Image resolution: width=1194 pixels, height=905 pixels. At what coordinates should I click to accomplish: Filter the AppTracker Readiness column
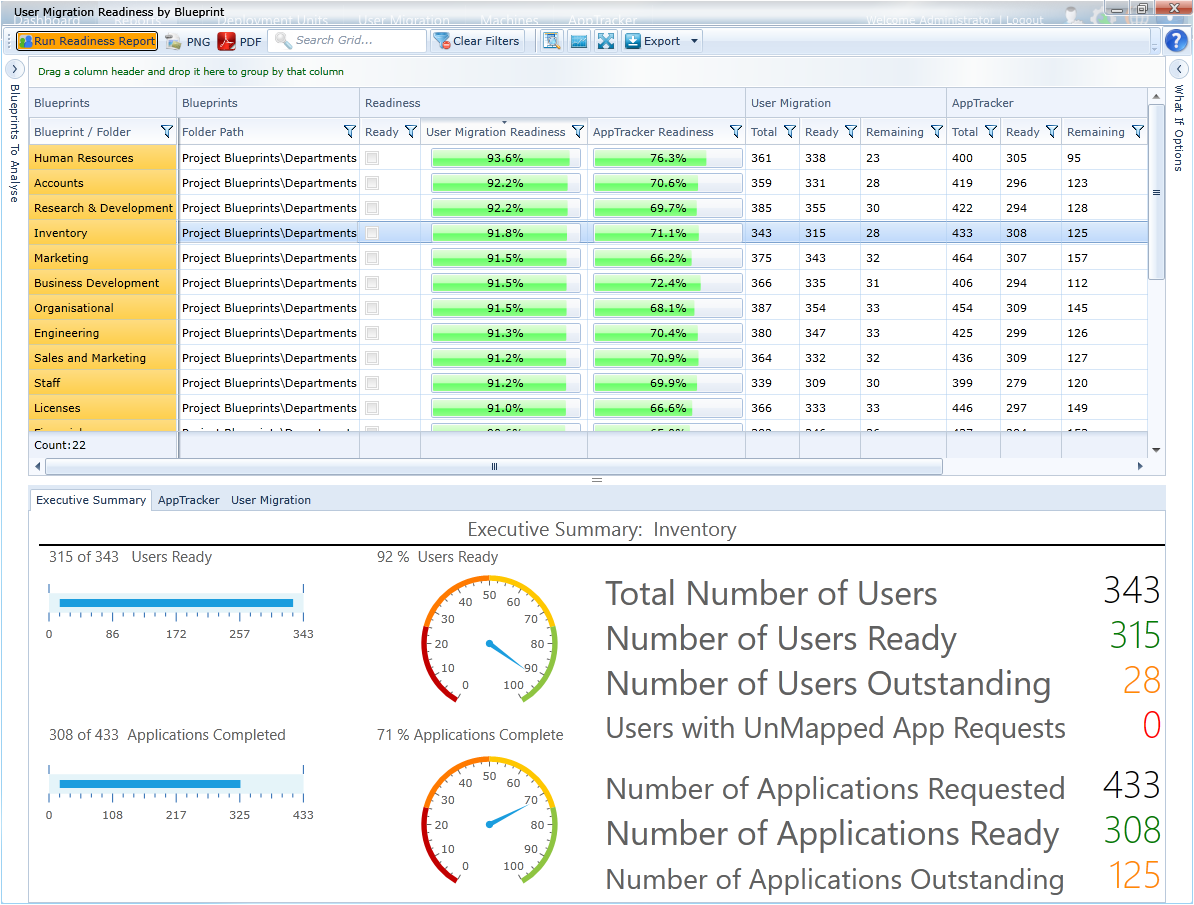(736, 132)
